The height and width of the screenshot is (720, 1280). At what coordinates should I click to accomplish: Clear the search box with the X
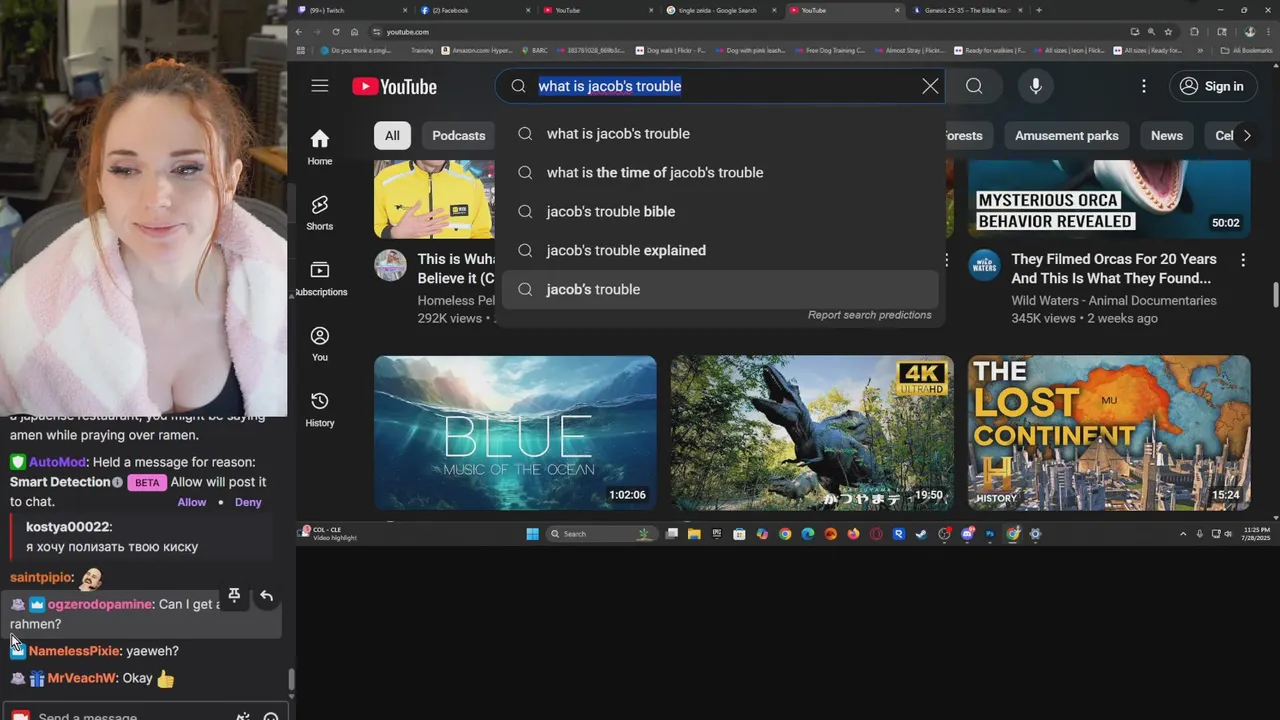(x=930, y=86)
